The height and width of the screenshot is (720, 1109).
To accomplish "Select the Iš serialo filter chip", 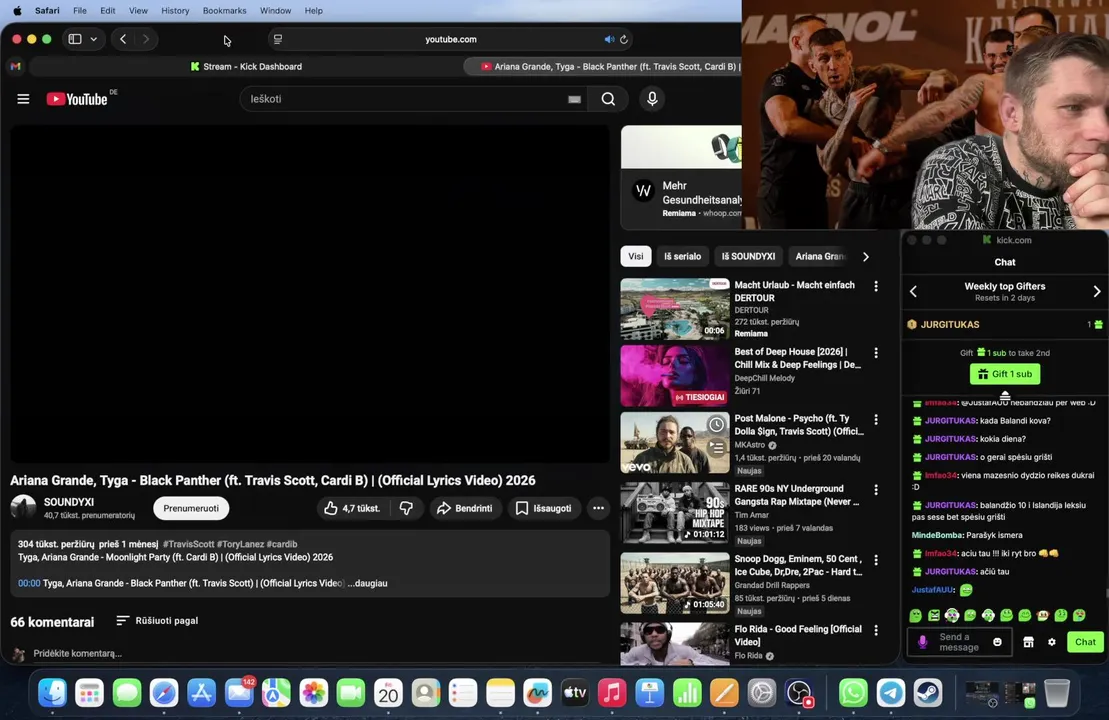I will pos(683,256).
